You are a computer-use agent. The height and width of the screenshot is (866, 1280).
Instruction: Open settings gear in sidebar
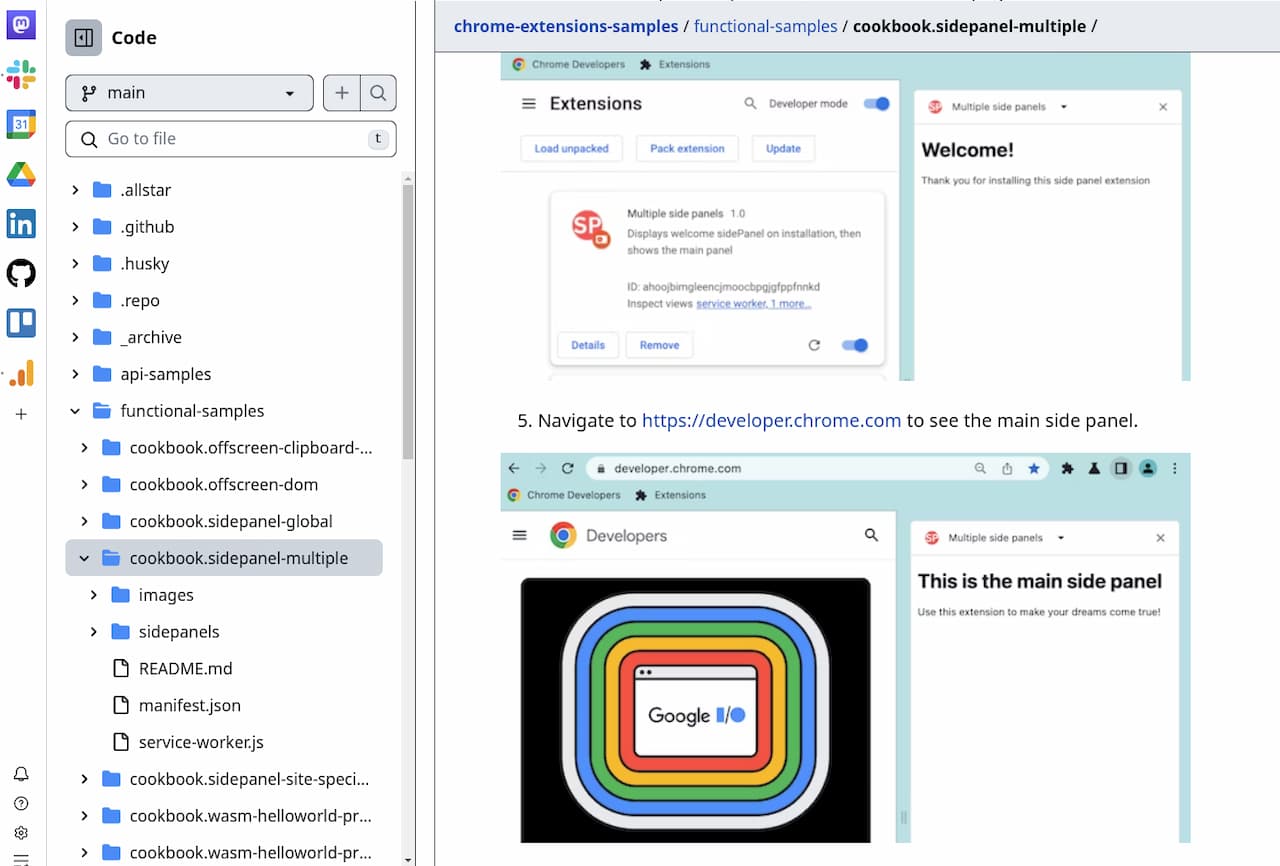click(x=21, y=833)
